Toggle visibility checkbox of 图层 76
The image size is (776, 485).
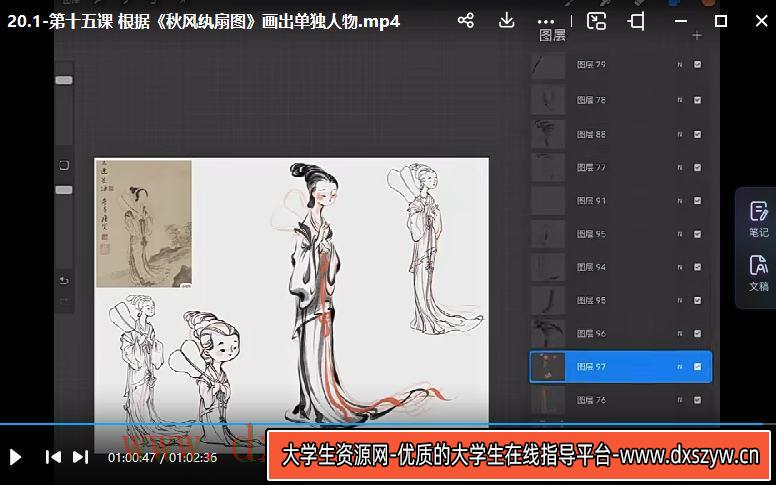click(x=697, y=399)
